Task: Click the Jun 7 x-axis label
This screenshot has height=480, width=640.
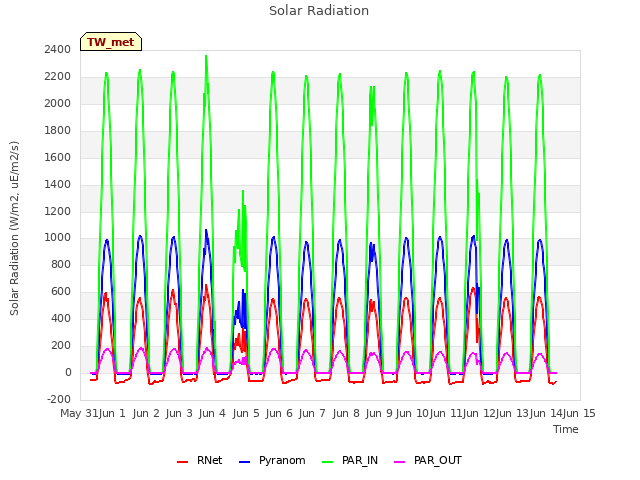Action: coord(312,413)
